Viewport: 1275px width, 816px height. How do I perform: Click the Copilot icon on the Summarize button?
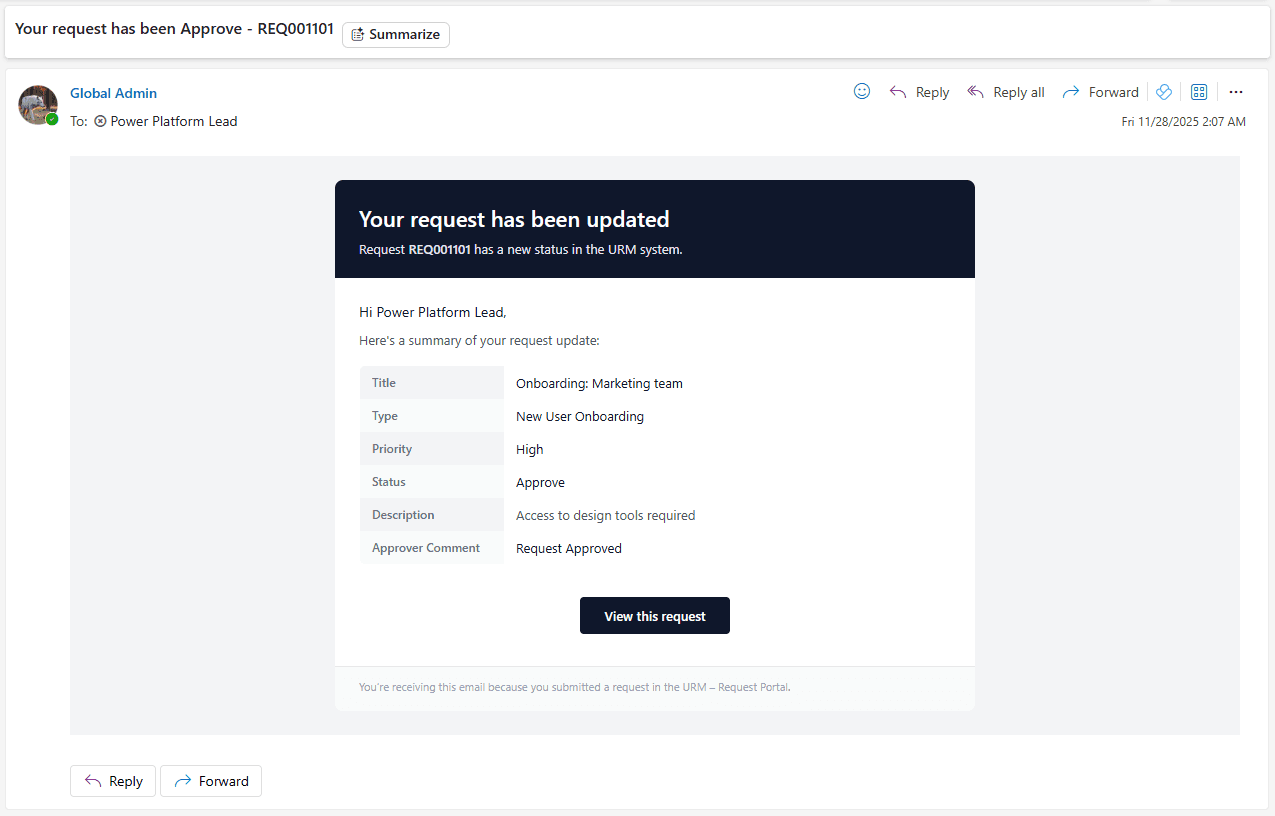356,34
